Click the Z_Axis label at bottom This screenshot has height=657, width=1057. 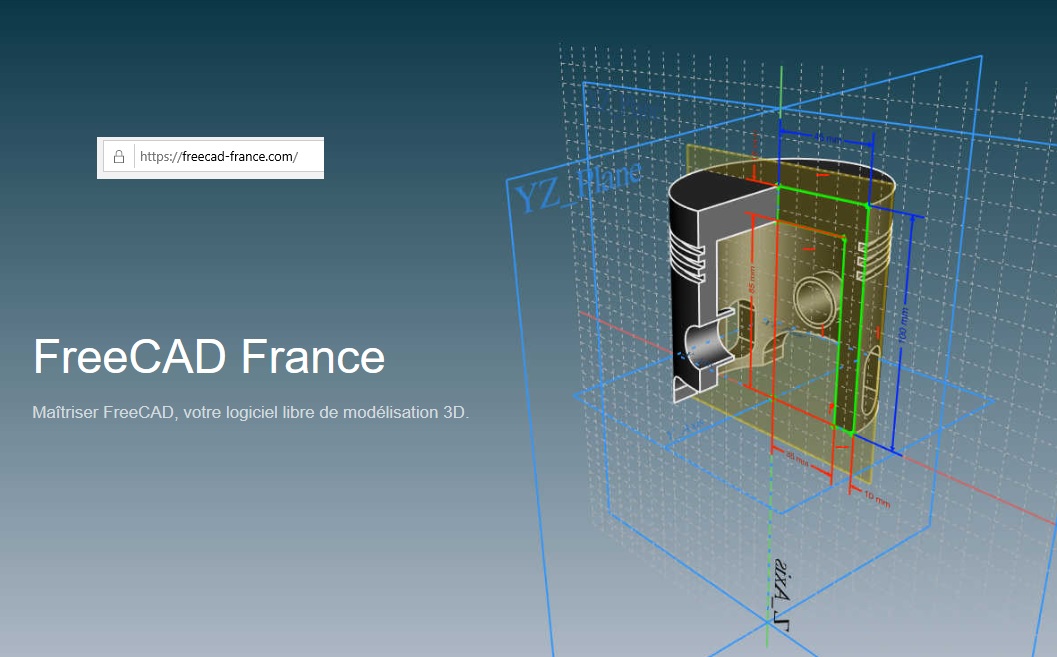pyautogui.click(x=781, y=596)
